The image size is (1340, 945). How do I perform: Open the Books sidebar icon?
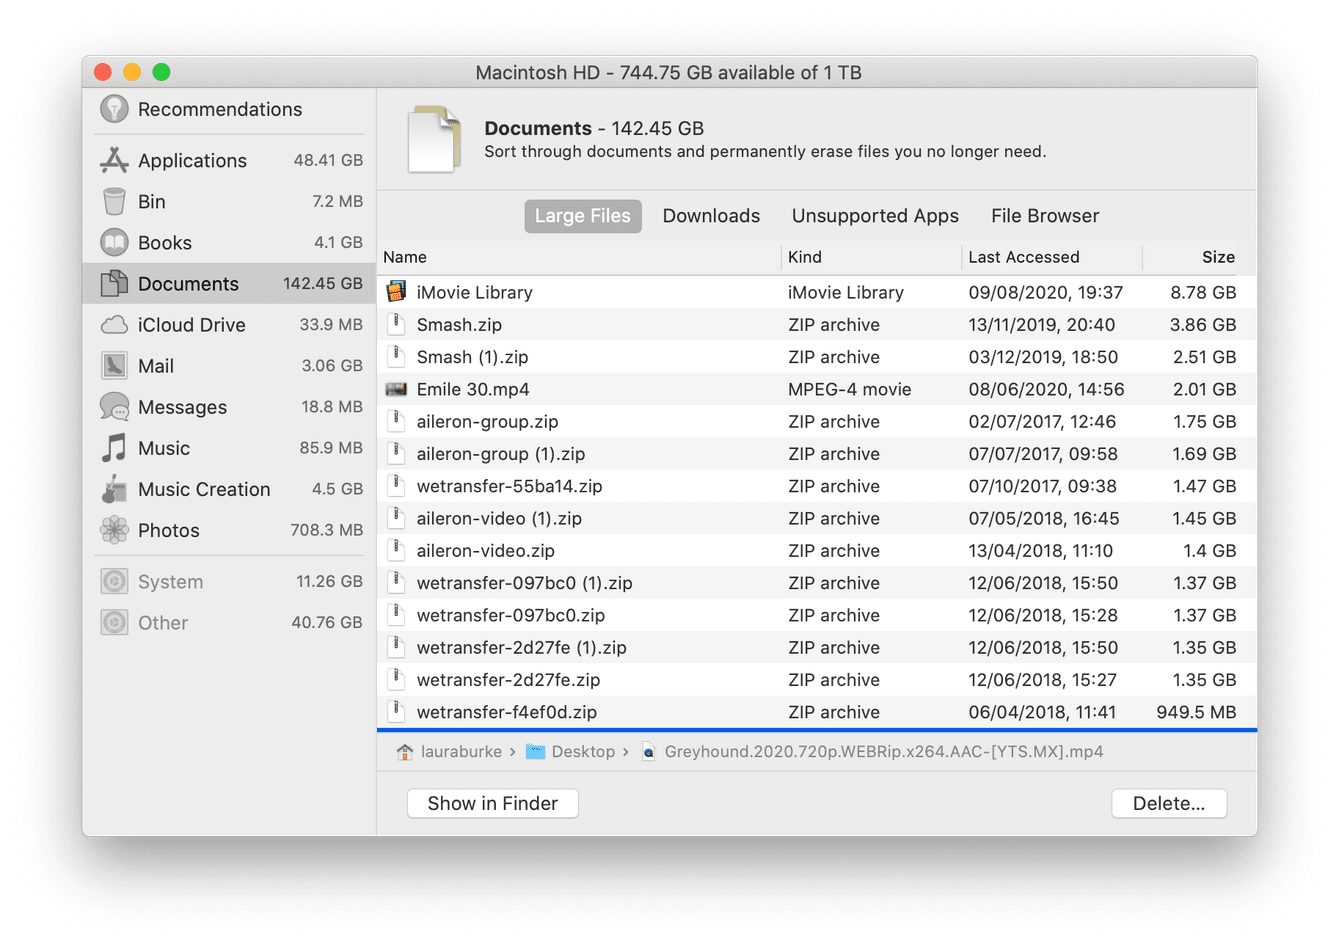click(113, 242)
